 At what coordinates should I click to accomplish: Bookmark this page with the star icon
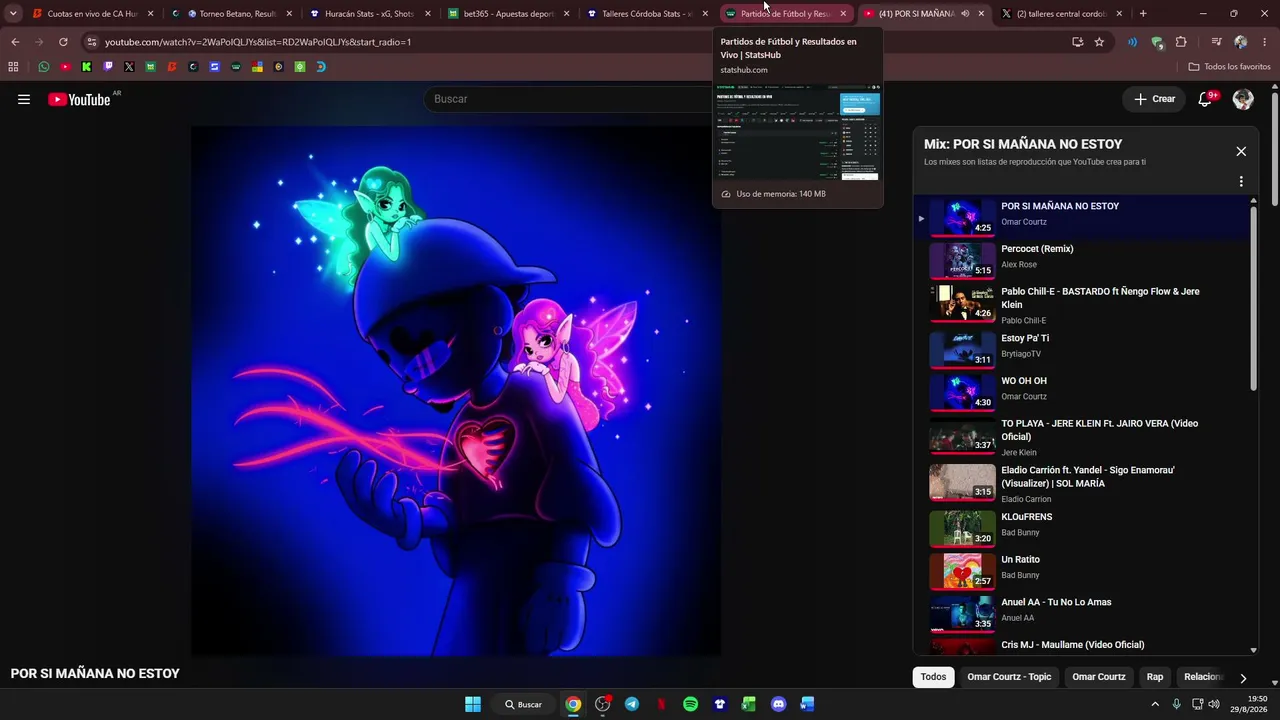1099,42
